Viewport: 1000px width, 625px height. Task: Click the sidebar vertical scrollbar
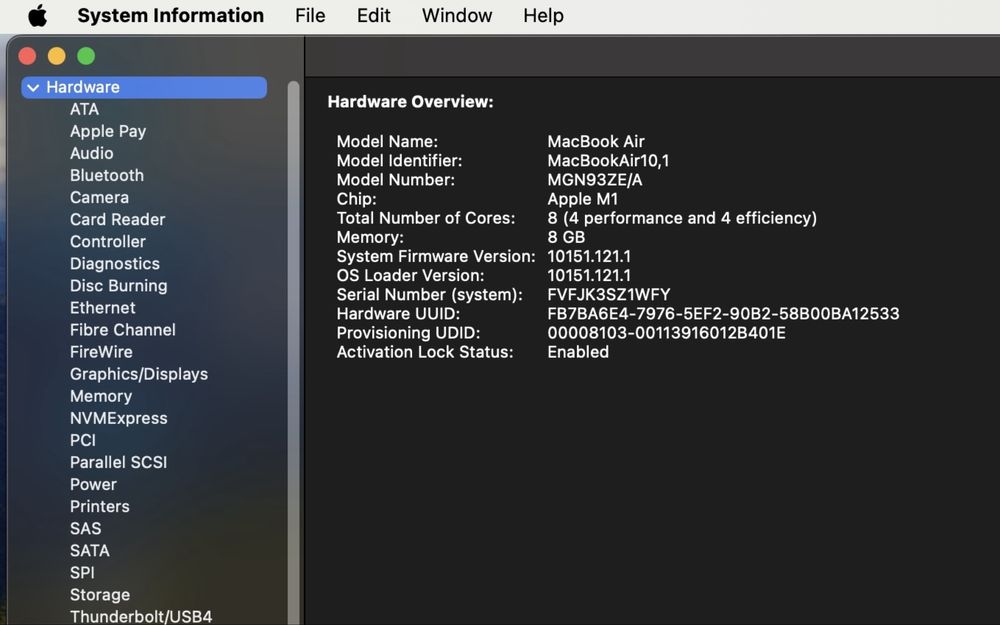point(293,353)
